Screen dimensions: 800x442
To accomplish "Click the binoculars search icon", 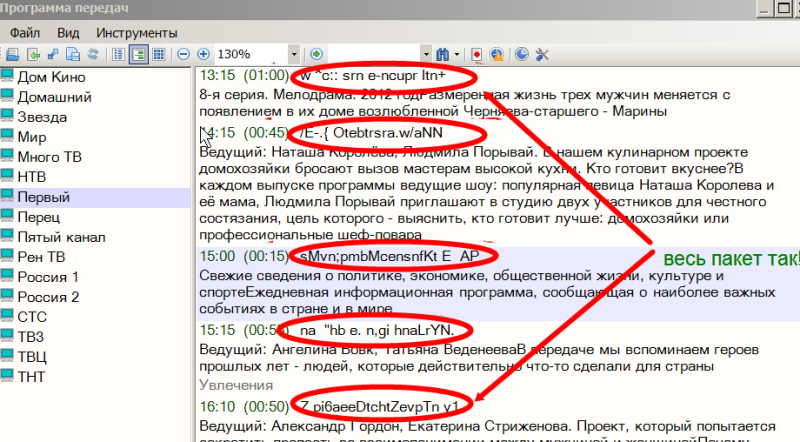I will click(441, 53).
